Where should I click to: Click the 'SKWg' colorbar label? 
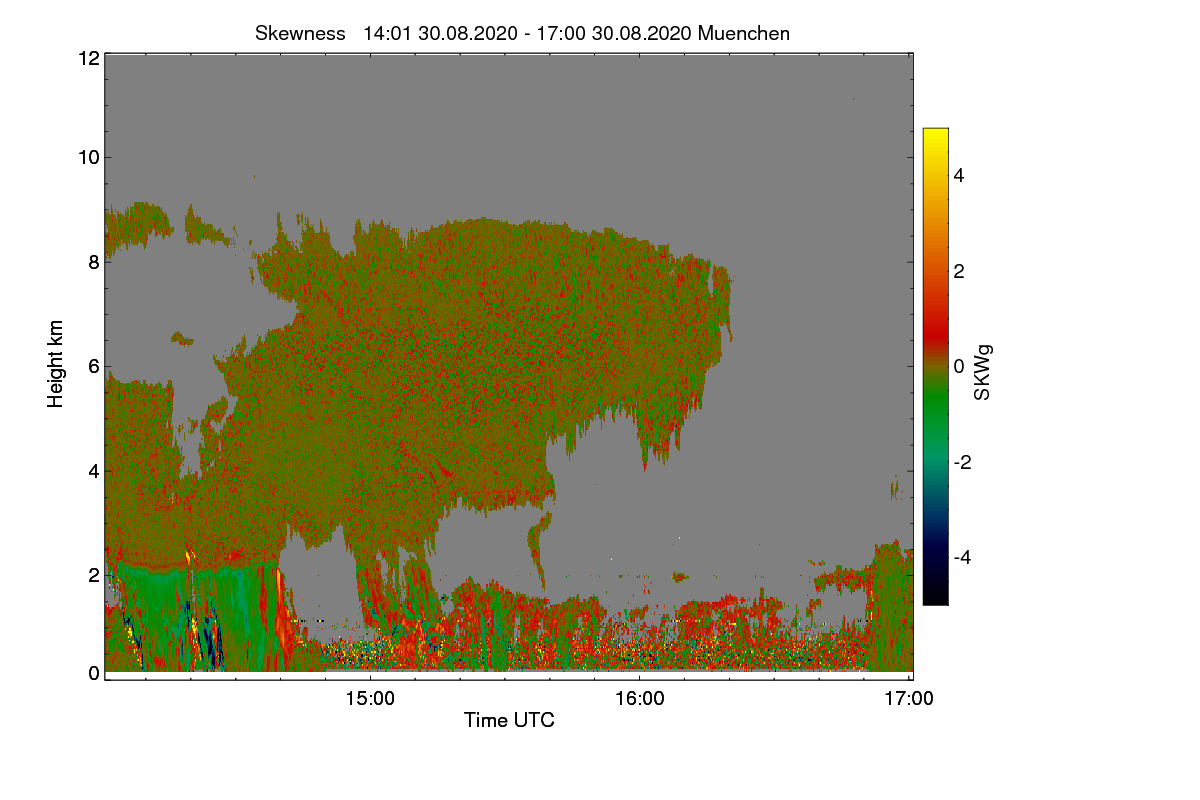point(983,373)
